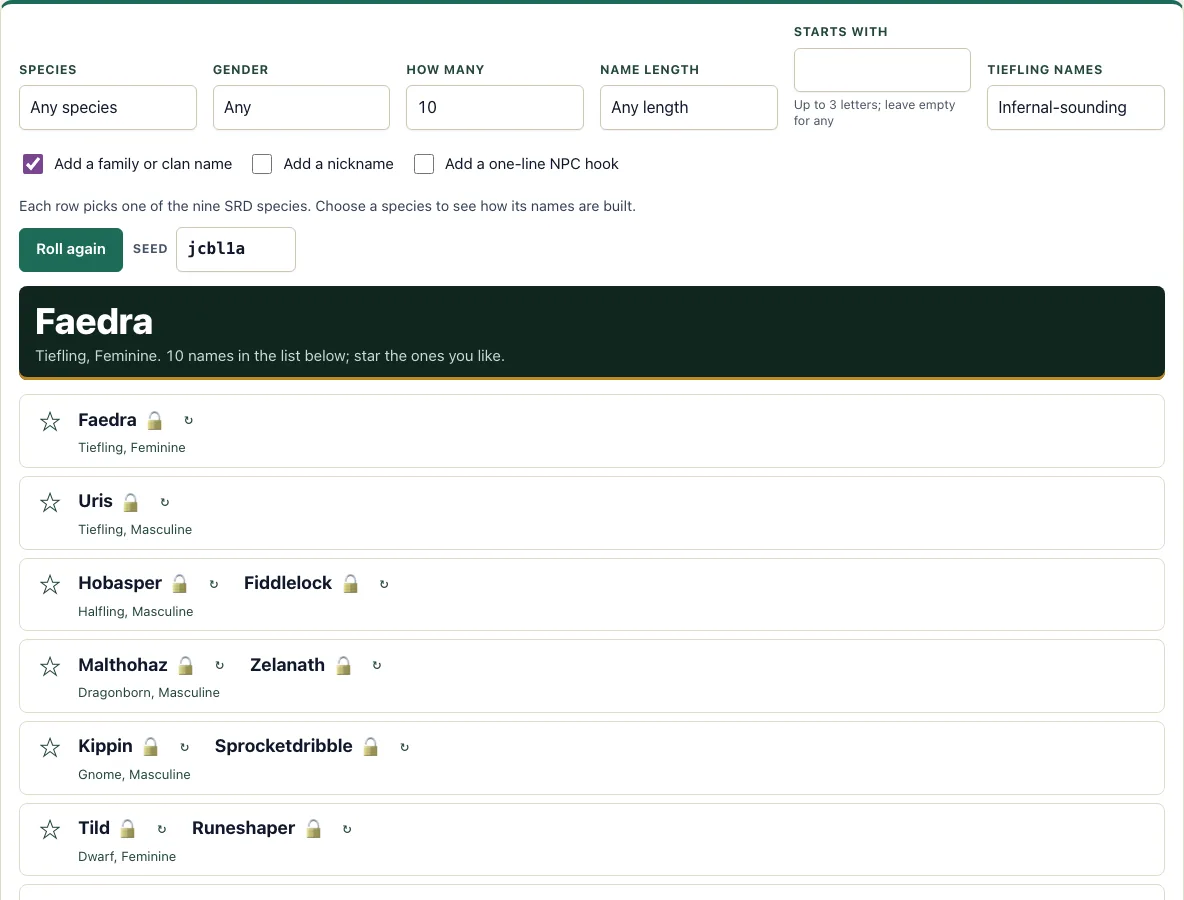
Task: Reroll the first name Kippin
Action: click(184, 747)
